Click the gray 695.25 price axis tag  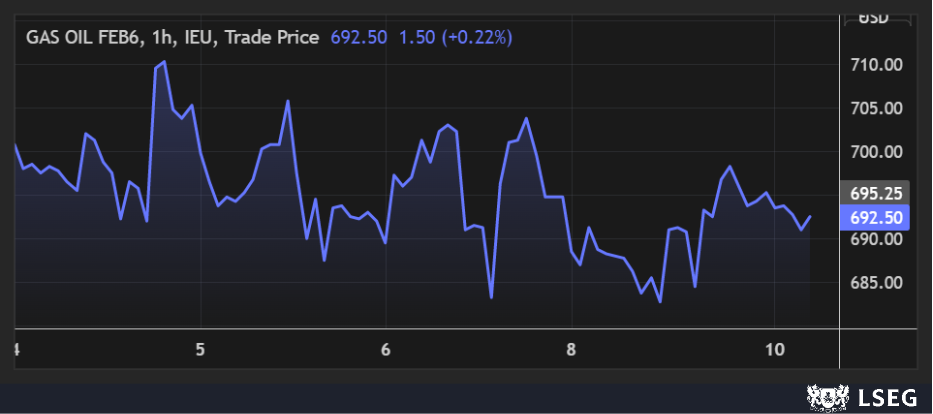pyautogui.click(x=876, y=193)
